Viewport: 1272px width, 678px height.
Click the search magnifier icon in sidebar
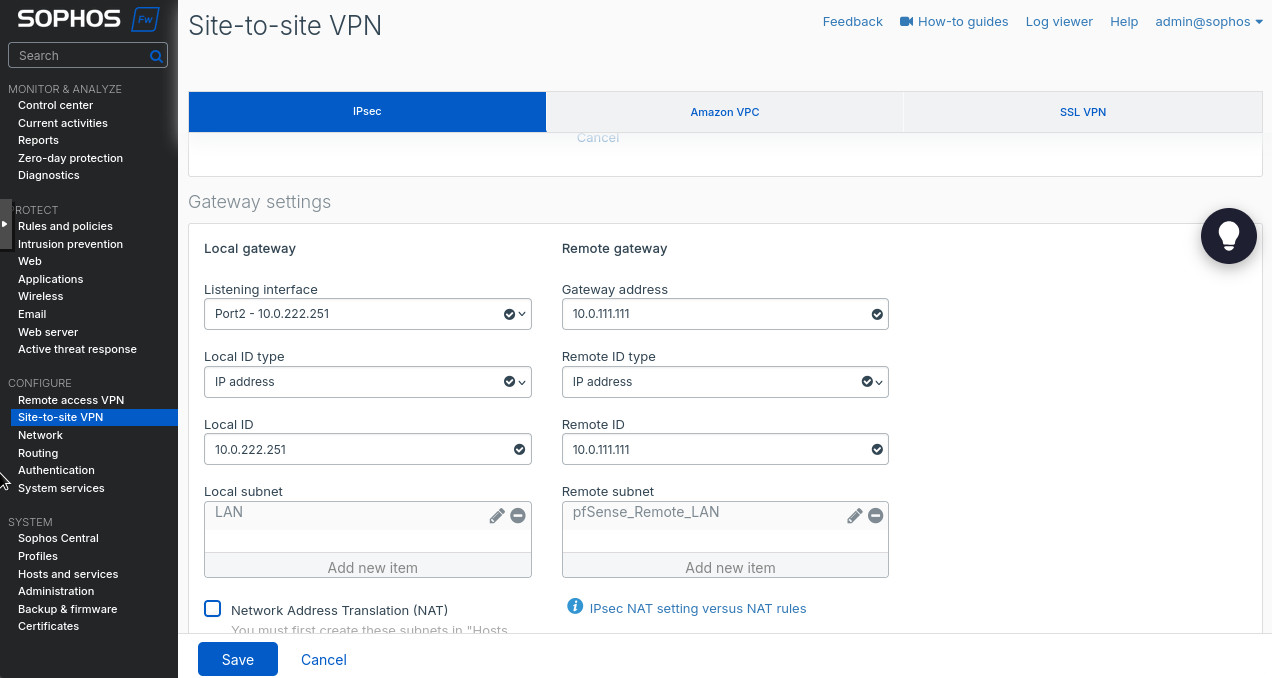point(156,56)
